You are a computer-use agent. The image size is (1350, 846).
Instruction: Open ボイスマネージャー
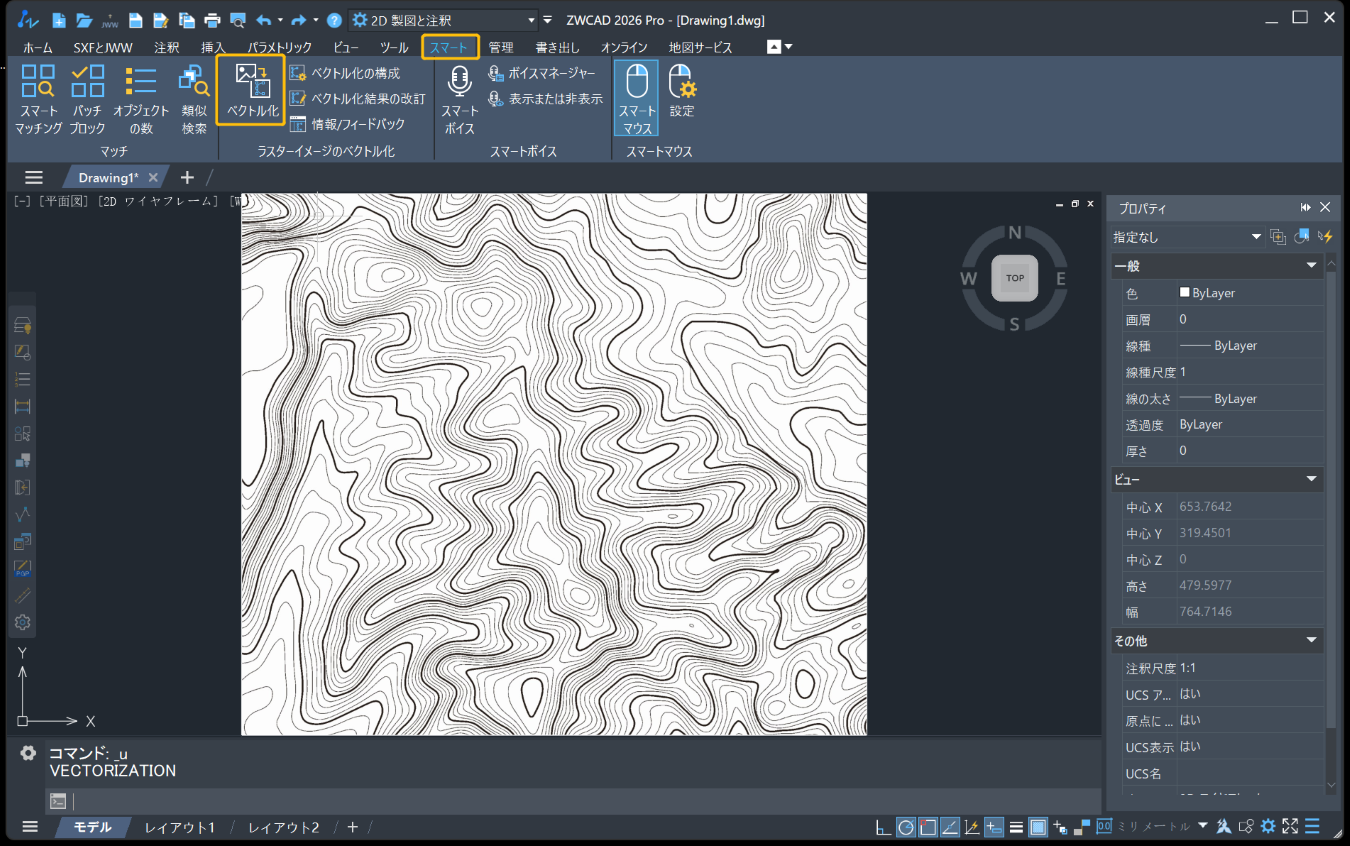coord(541,73)
